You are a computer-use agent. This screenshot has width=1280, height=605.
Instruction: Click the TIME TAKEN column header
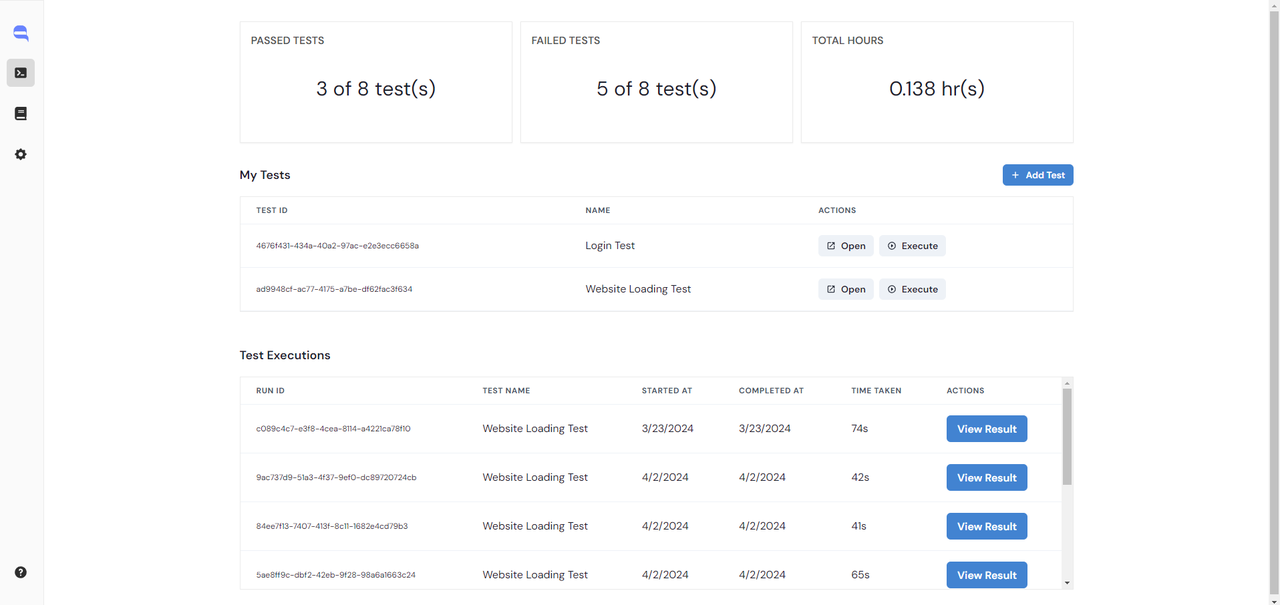tap(876, 391)
